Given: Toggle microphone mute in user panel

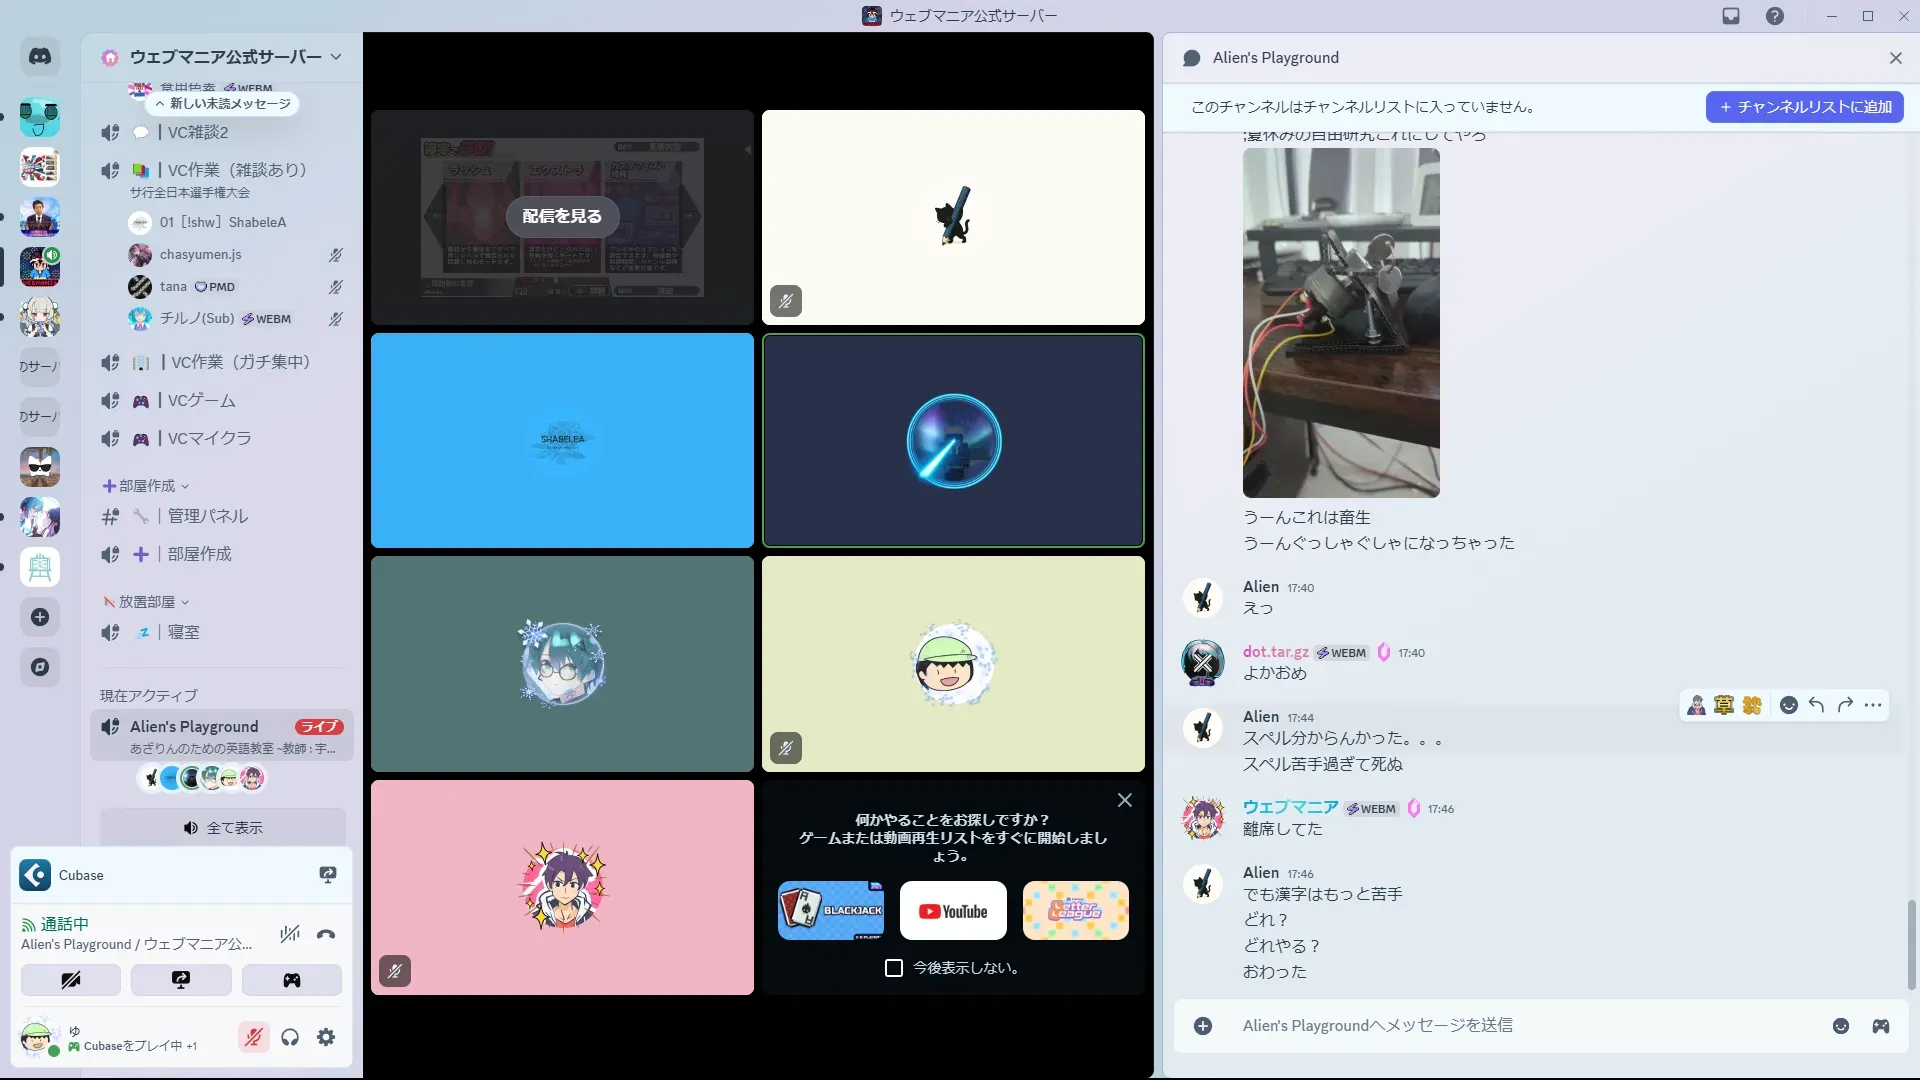Looking at the screenshot, I should [254, 1038].
